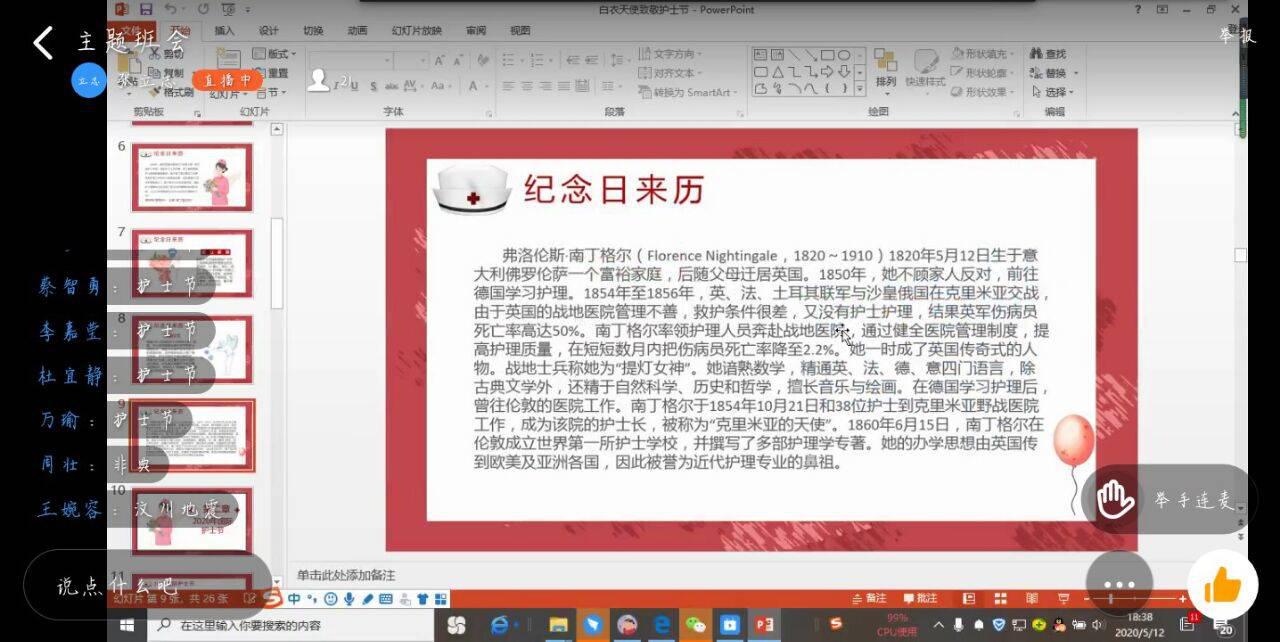Open the 切换 ribbon tab

tap(313, 30)
